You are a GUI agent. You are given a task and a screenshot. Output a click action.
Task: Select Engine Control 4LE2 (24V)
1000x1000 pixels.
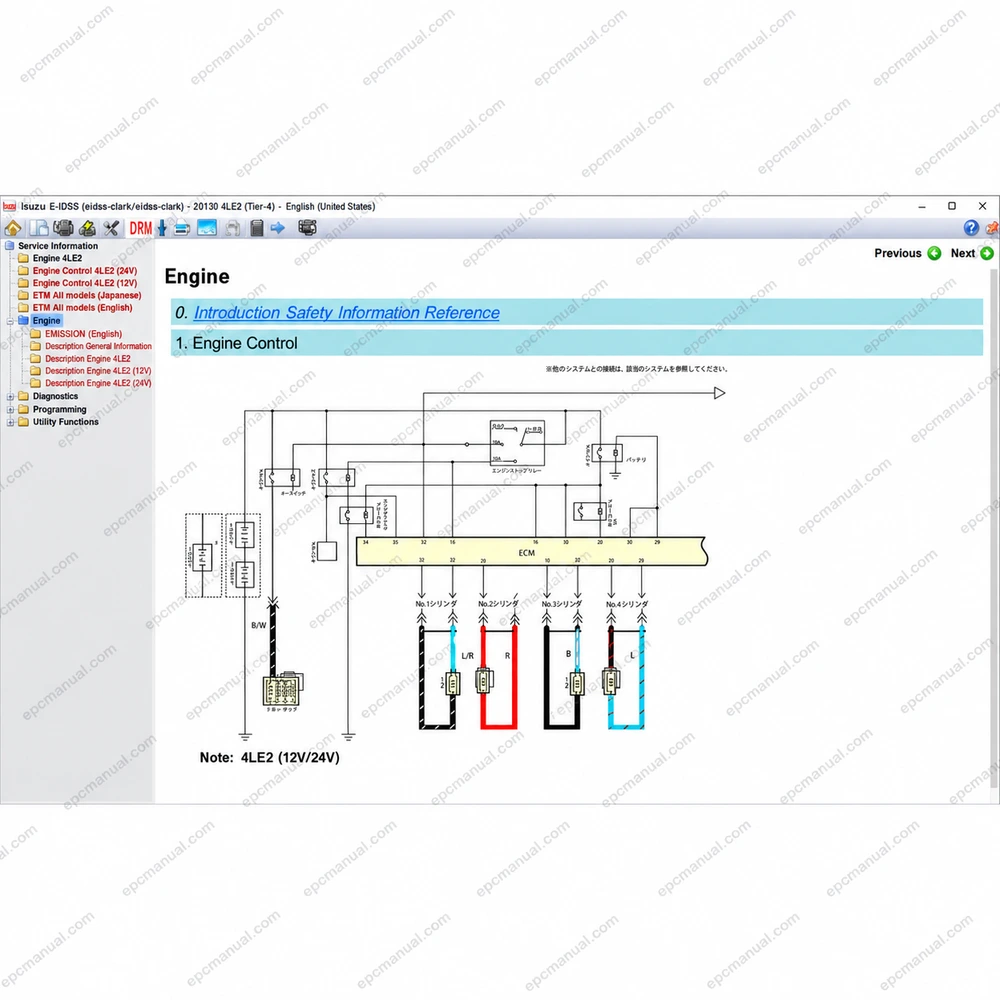pyautogui.click(x=85, y=270)
